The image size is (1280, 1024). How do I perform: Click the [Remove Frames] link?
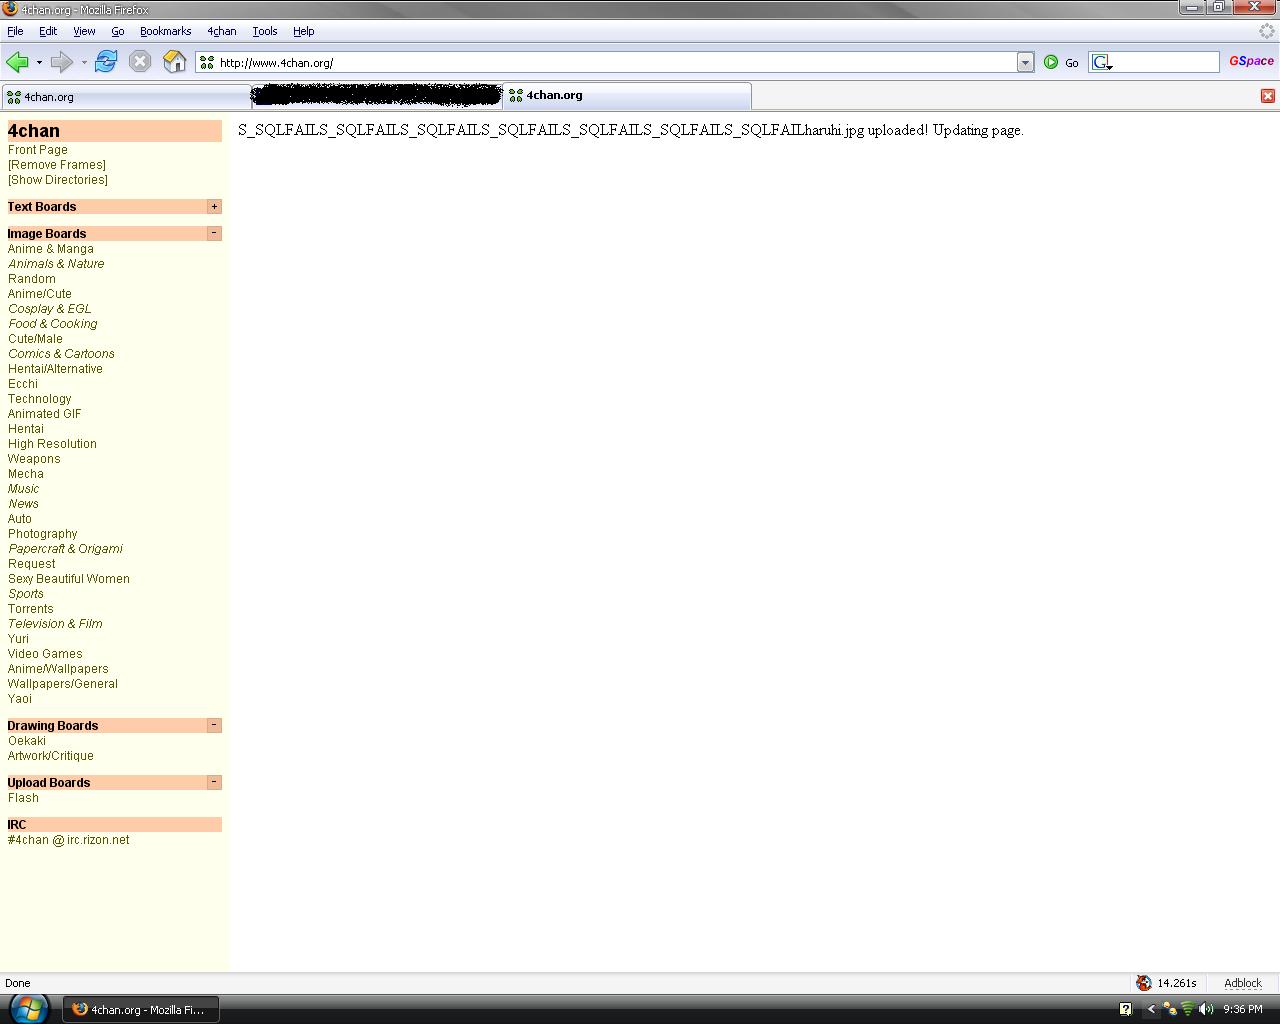tap(57, 165)
